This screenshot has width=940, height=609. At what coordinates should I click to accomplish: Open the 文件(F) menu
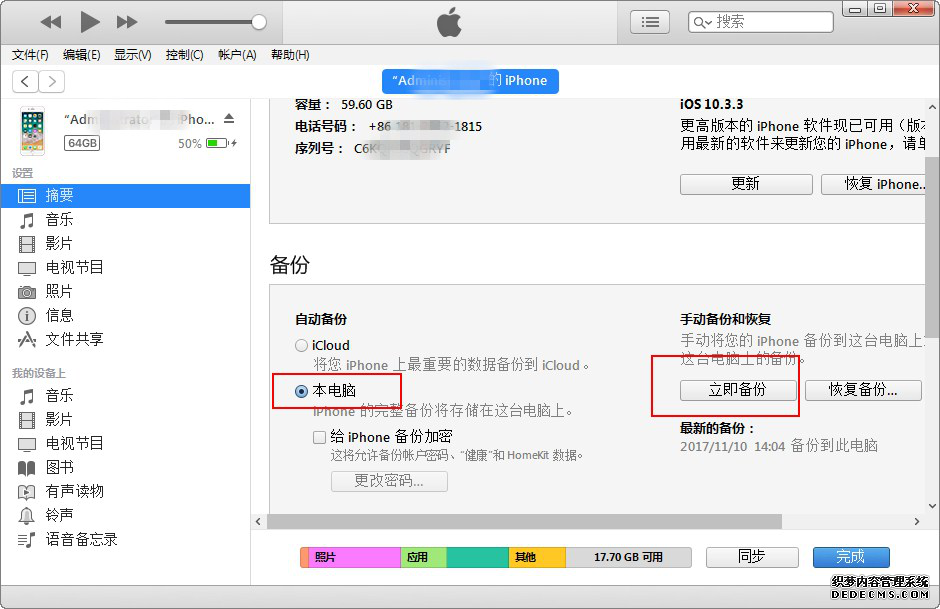coord(30,55)
